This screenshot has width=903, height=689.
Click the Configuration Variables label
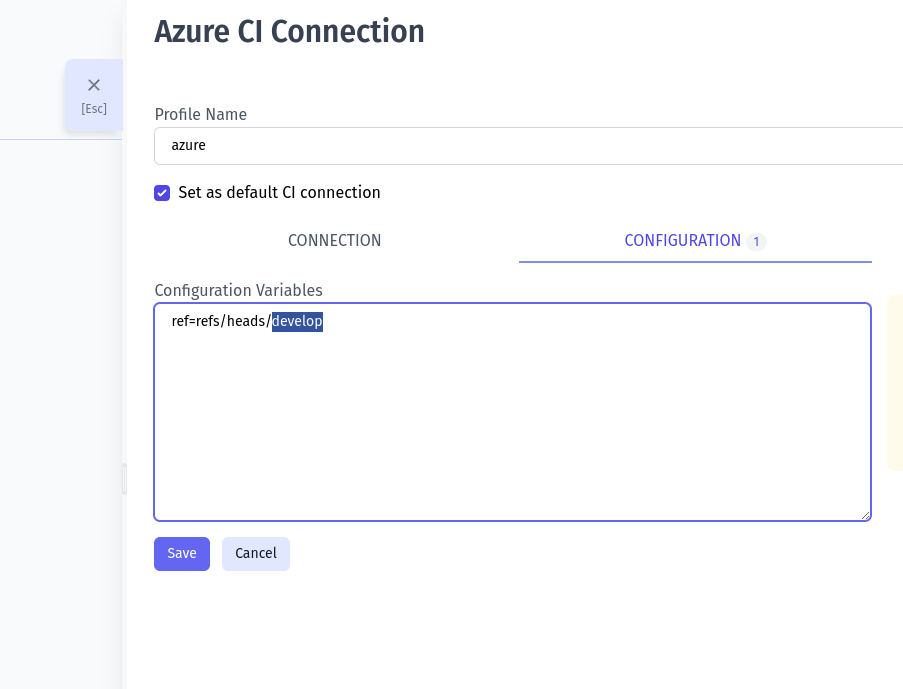point(238,291)
